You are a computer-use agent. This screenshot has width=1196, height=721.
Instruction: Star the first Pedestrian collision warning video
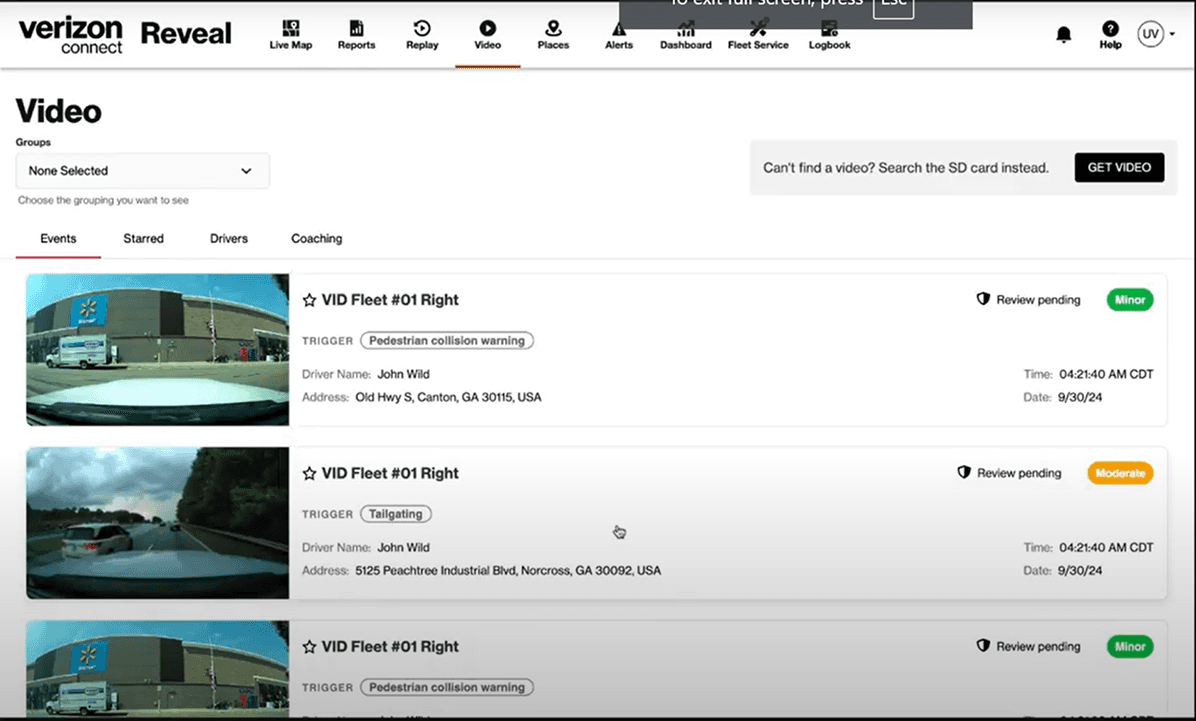309,300
